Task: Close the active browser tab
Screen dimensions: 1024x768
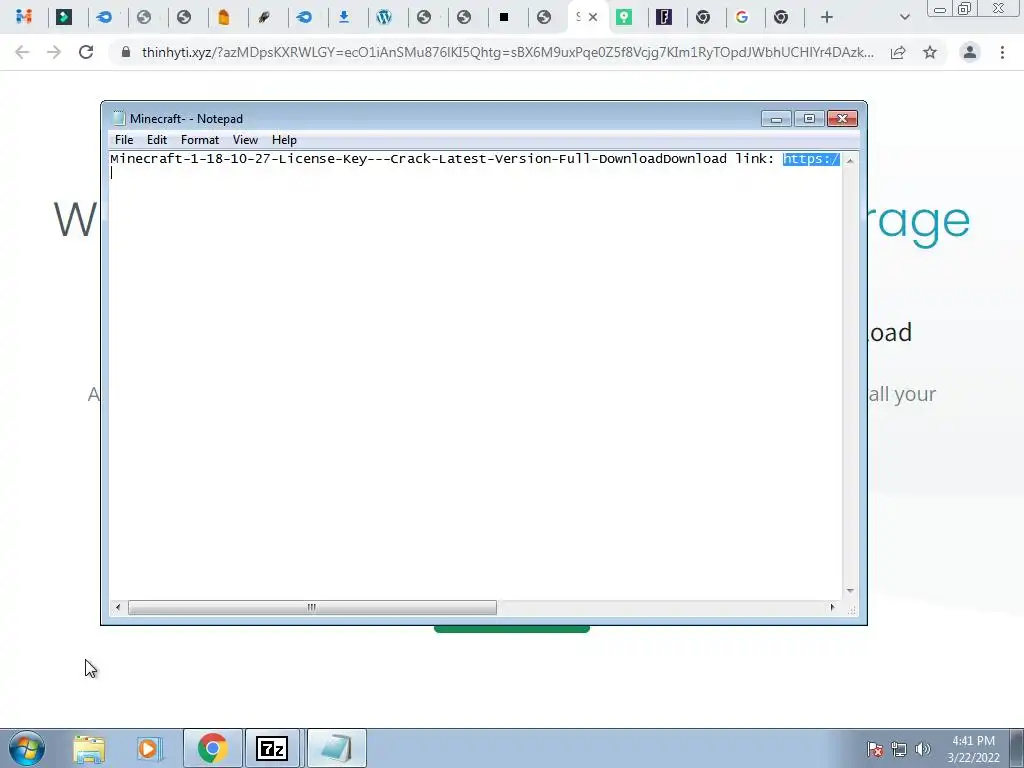Action: click(593, 17)
